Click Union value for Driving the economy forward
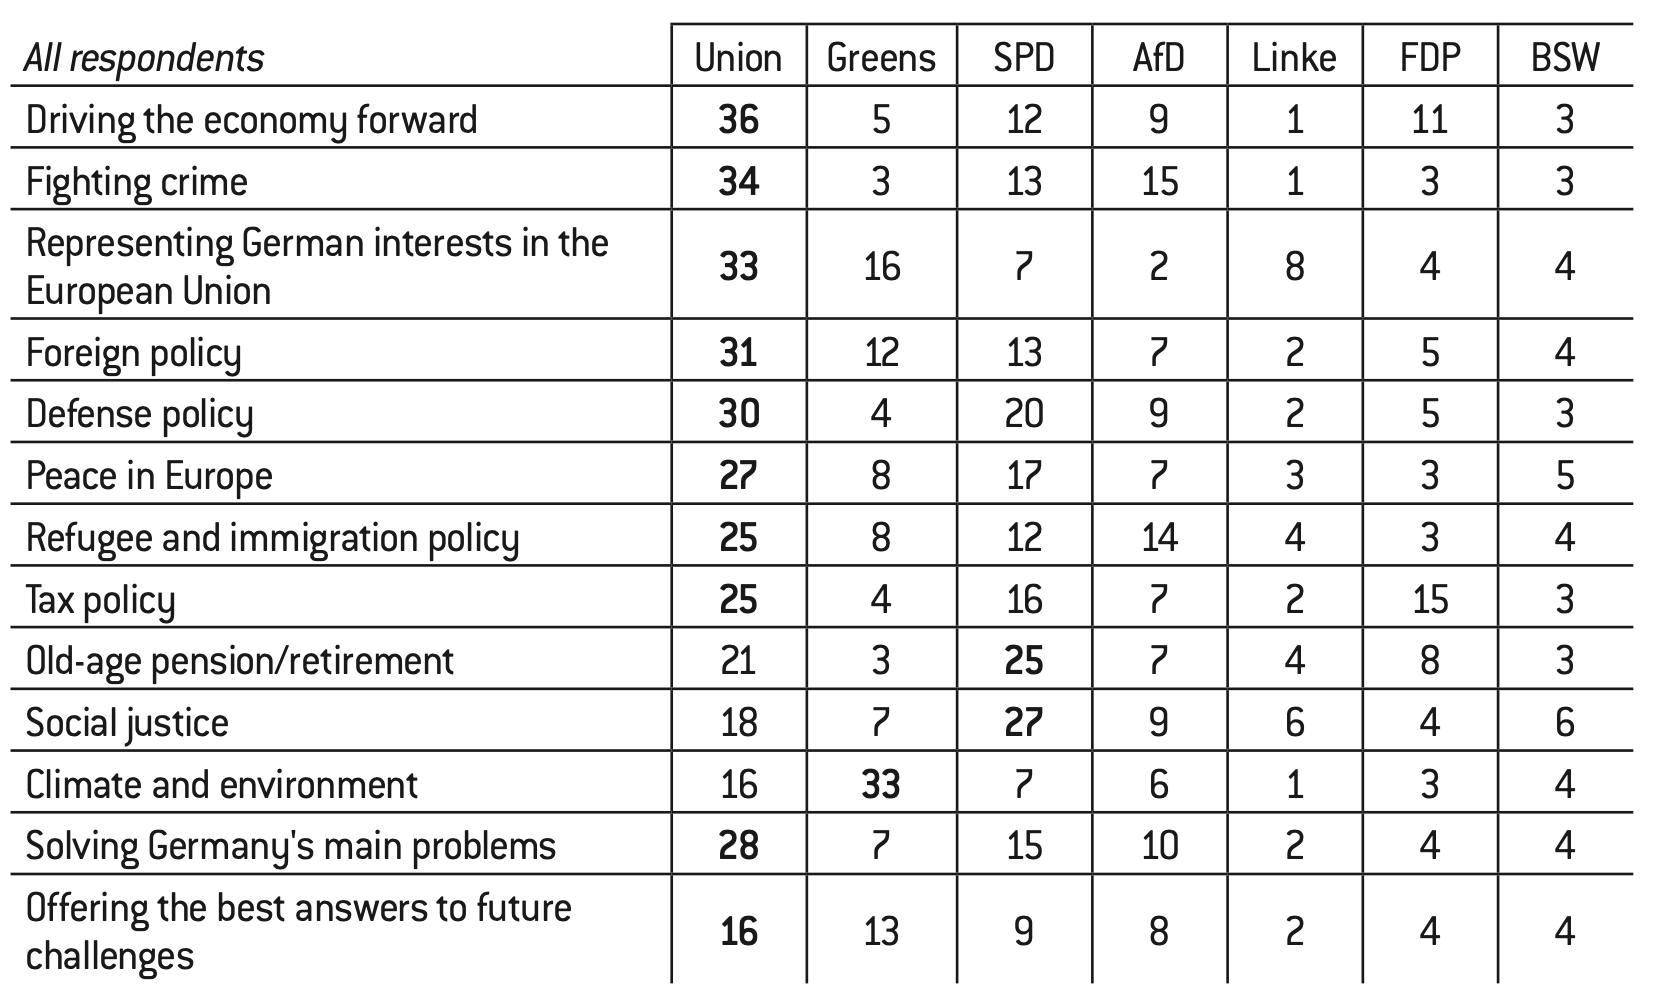Viewport: 1668px width, 1002px height. [x=738, y=120]
